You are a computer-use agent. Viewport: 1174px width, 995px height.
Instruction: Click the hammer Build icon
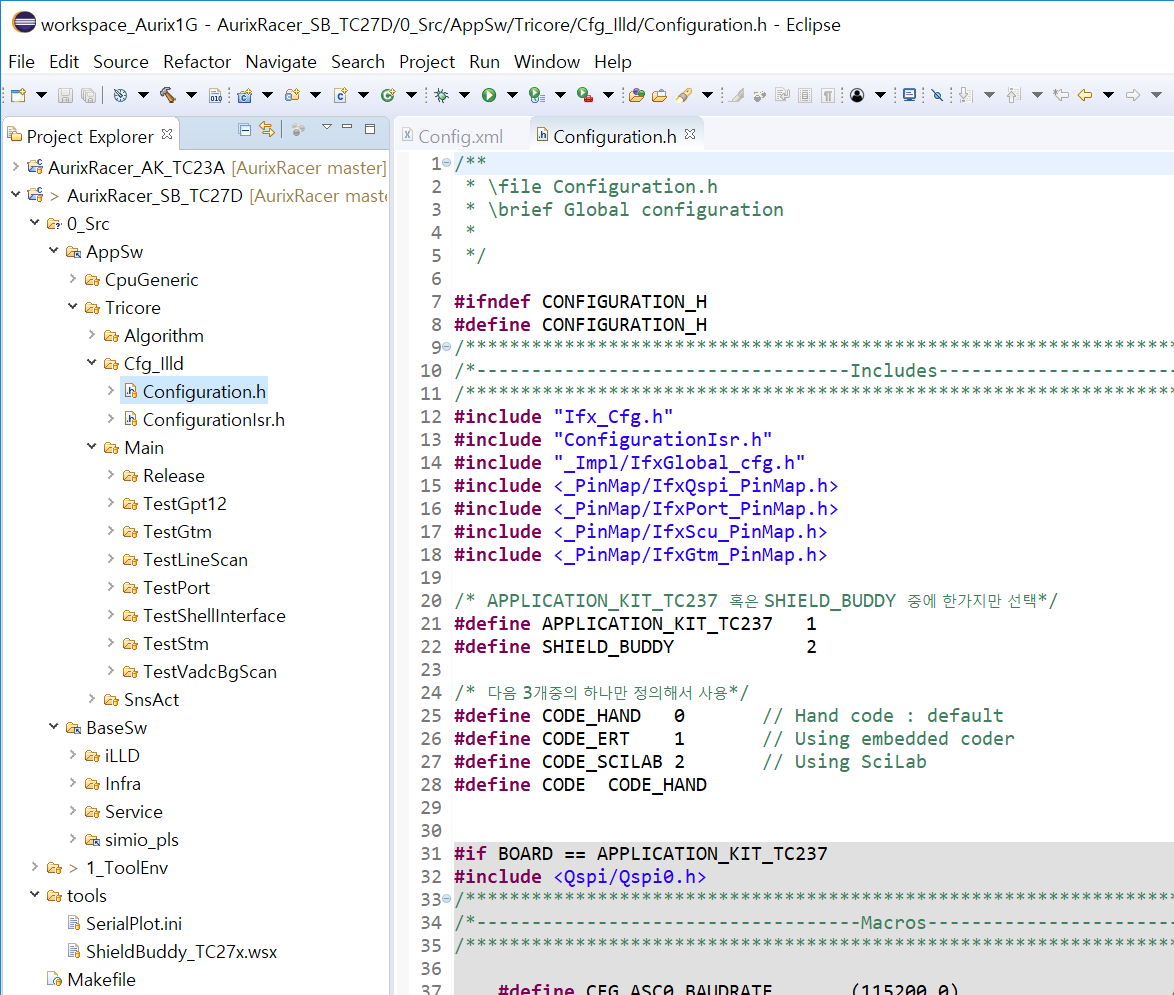pos(168,95)
